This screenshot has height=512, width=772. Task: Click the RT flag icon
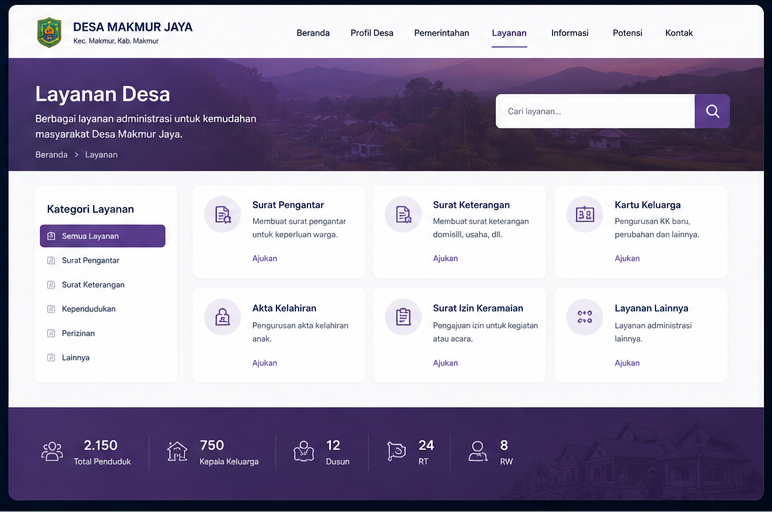396,451
